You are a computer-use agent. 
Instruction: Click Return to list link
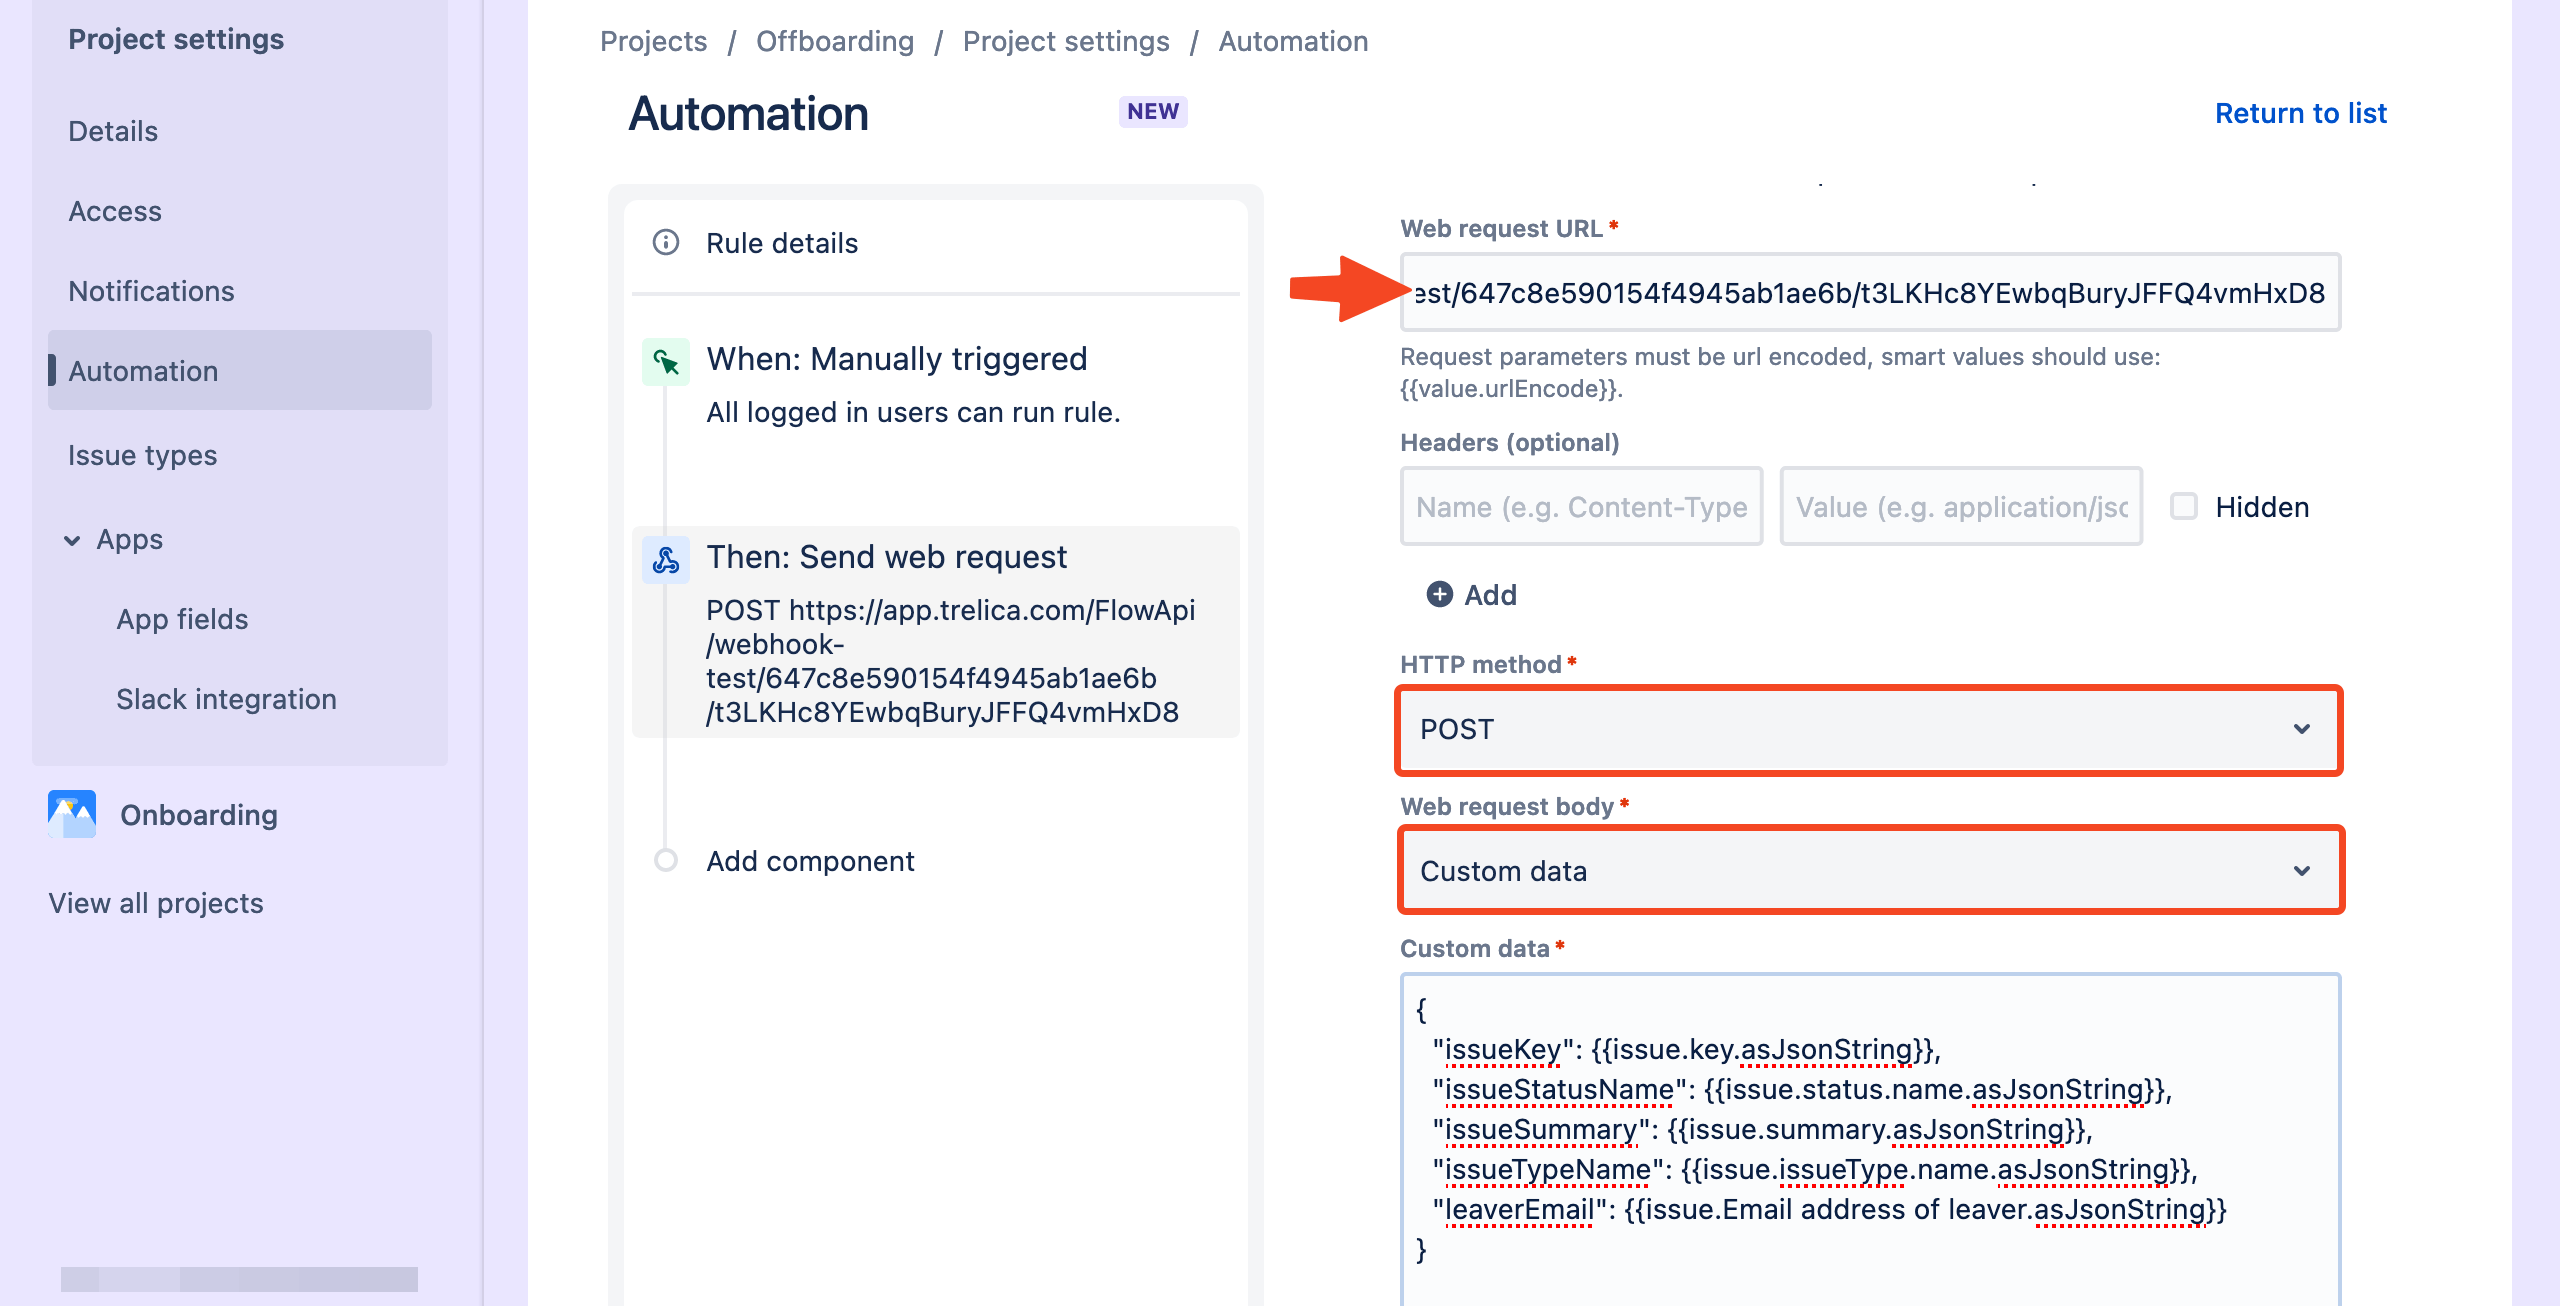point(2301,113)
